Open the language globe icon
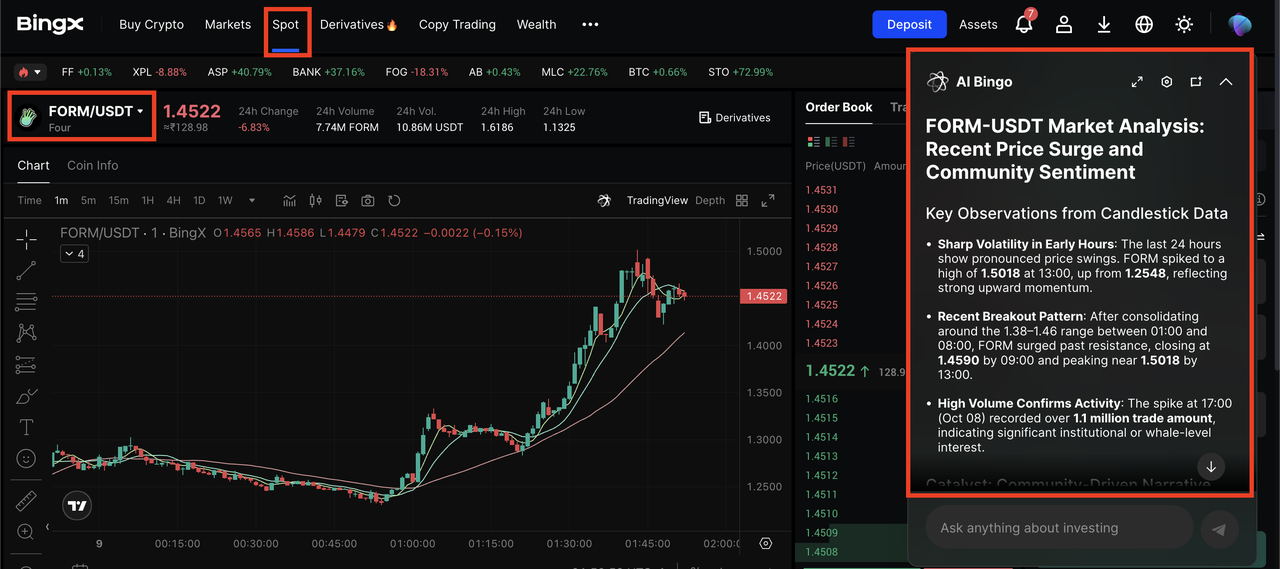Viewport: 1280px width, 569px height. [1144, 25]
